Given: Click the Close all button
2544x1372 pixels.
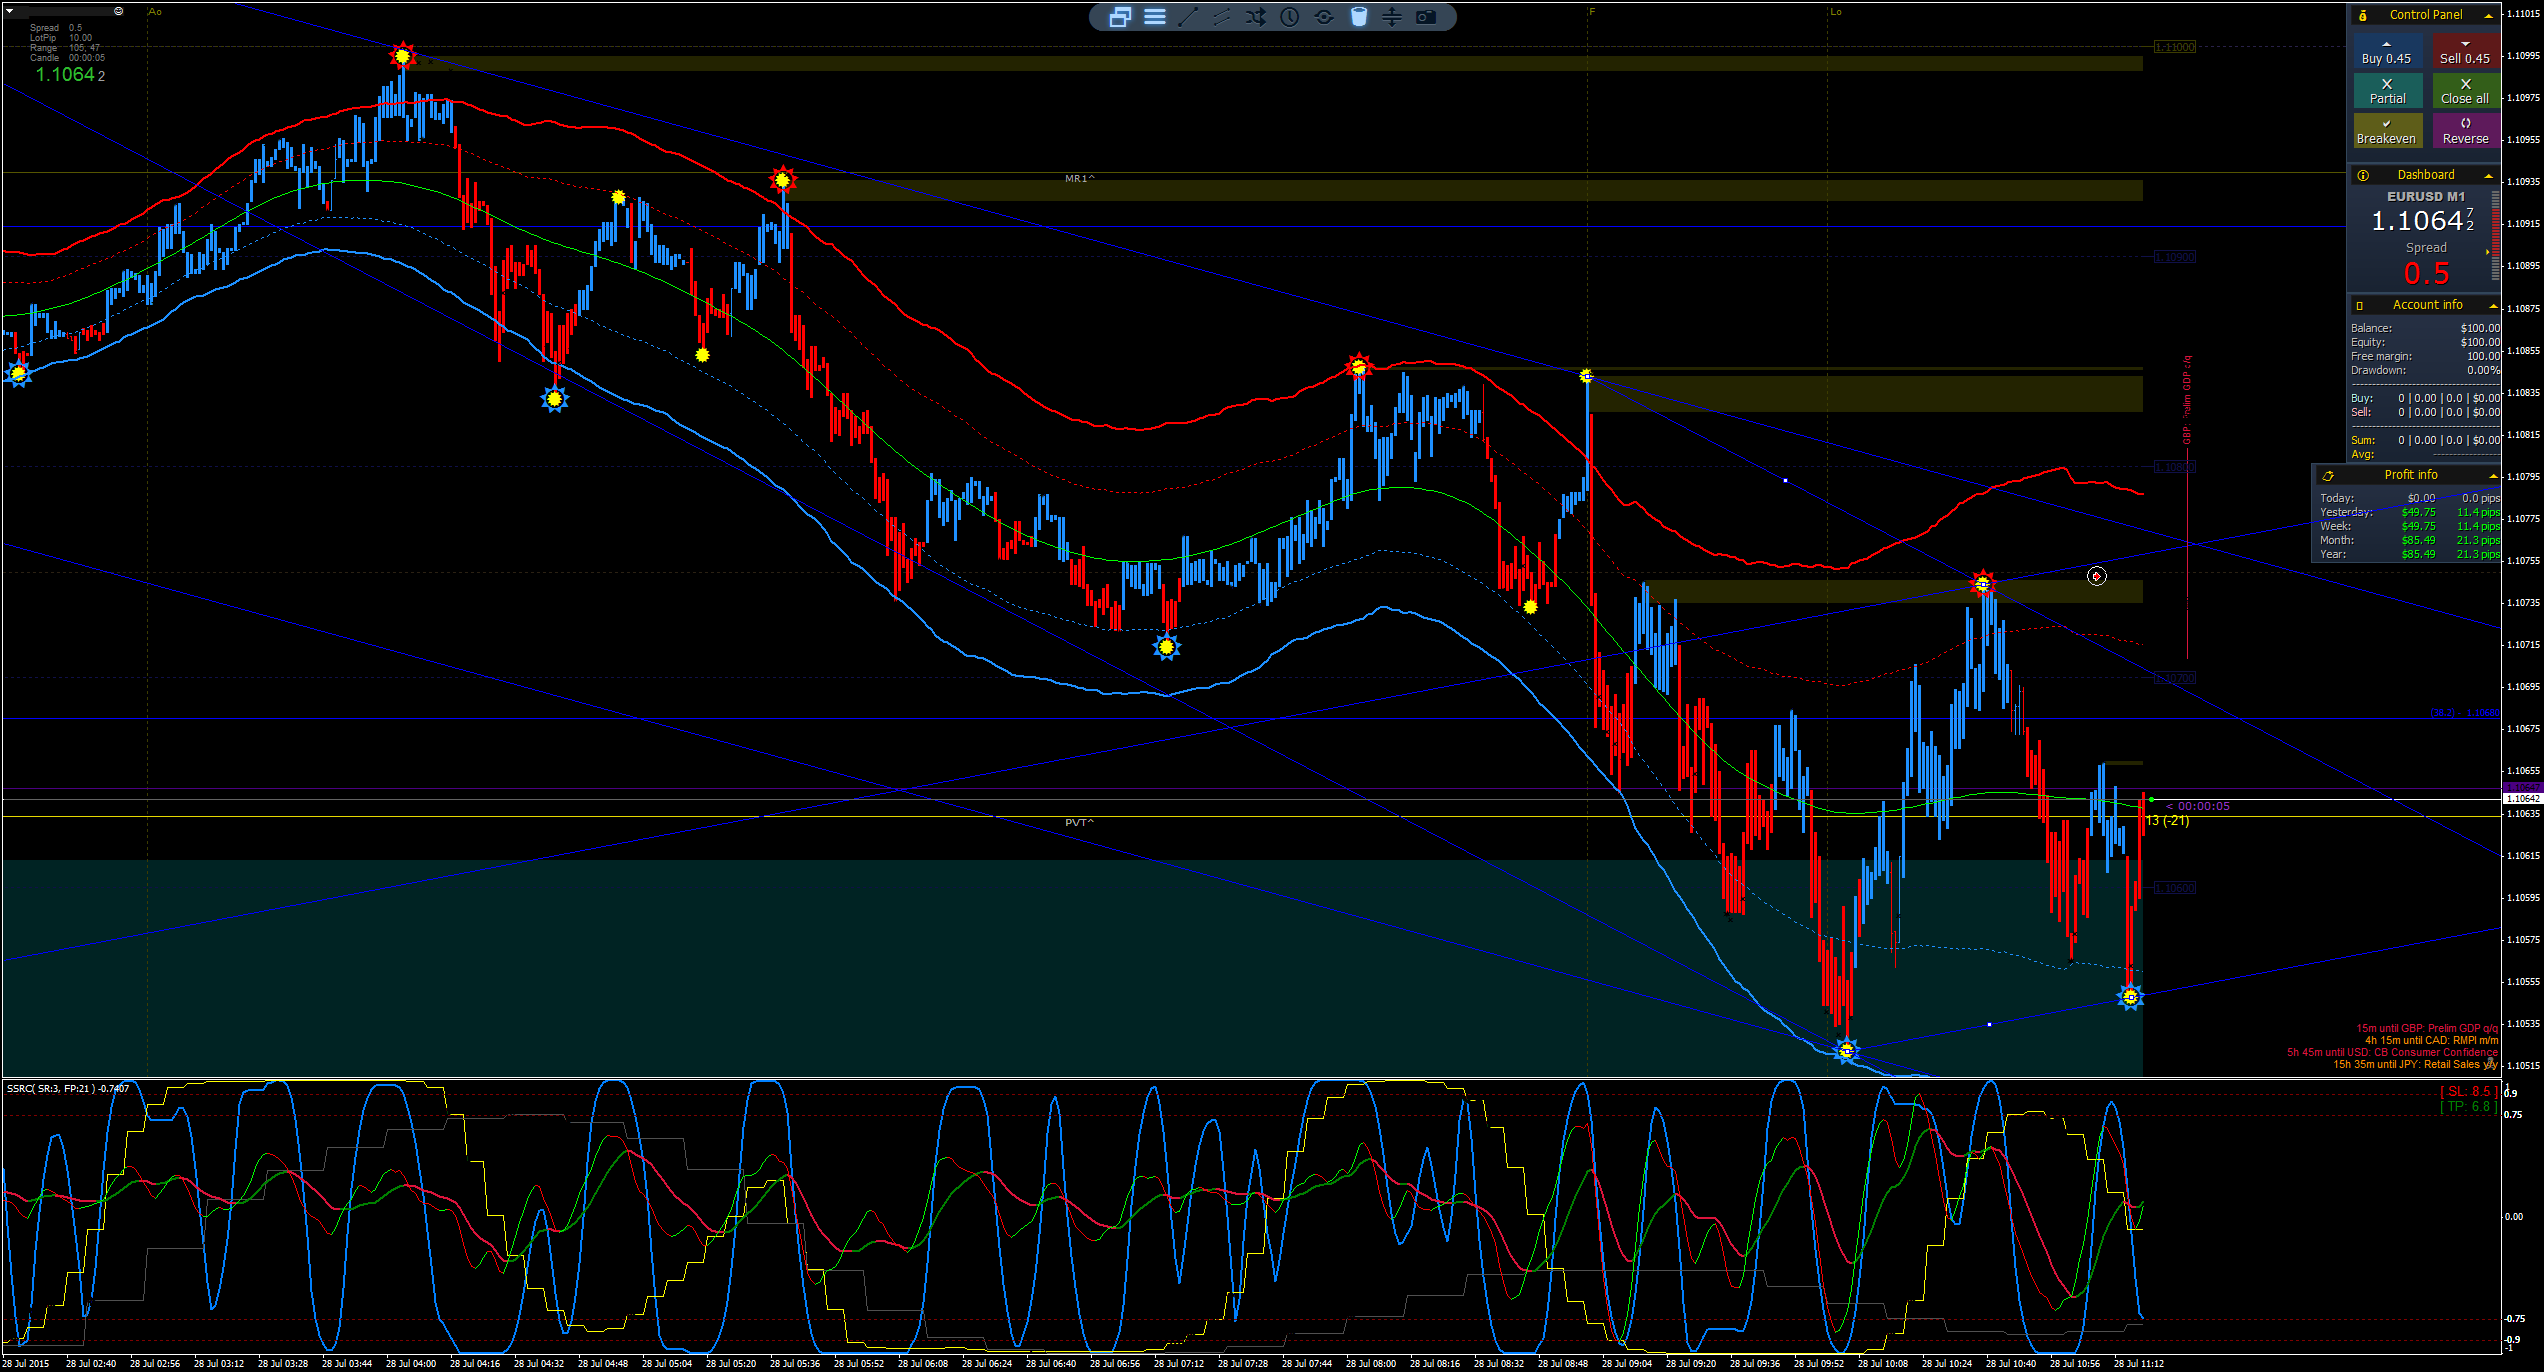Looking at the screenshot, I should click(2465, 91).
